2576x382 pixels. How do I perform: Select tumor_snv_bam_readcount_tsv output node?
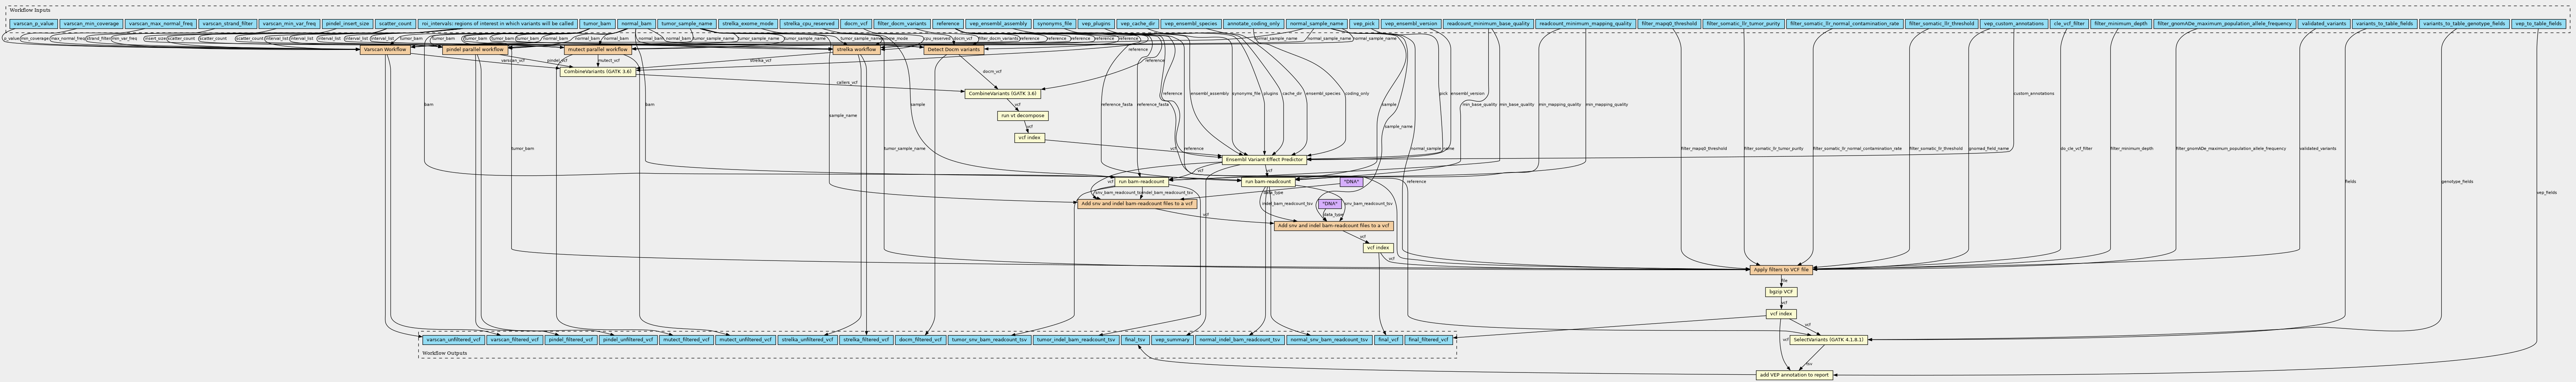pyautogui.click(x=989, y=340)
